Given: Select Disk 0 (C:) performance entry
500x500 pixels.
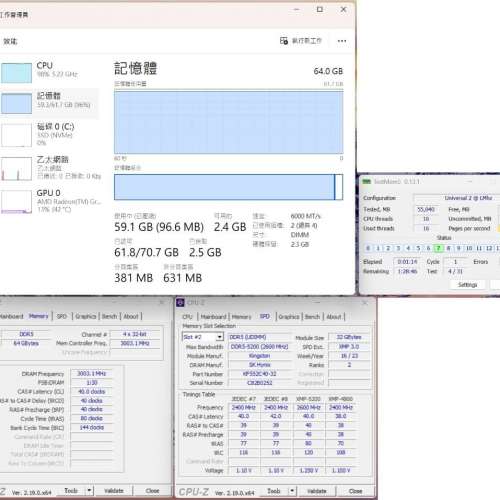Looking at the screenshot, I should [50, 135].
